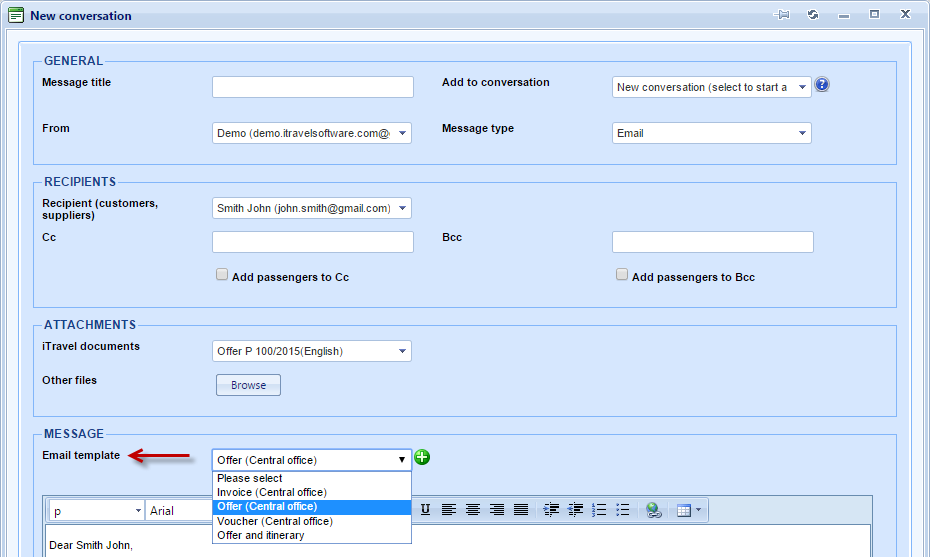
Task: Pin the New conversation window
Action: 782,15
